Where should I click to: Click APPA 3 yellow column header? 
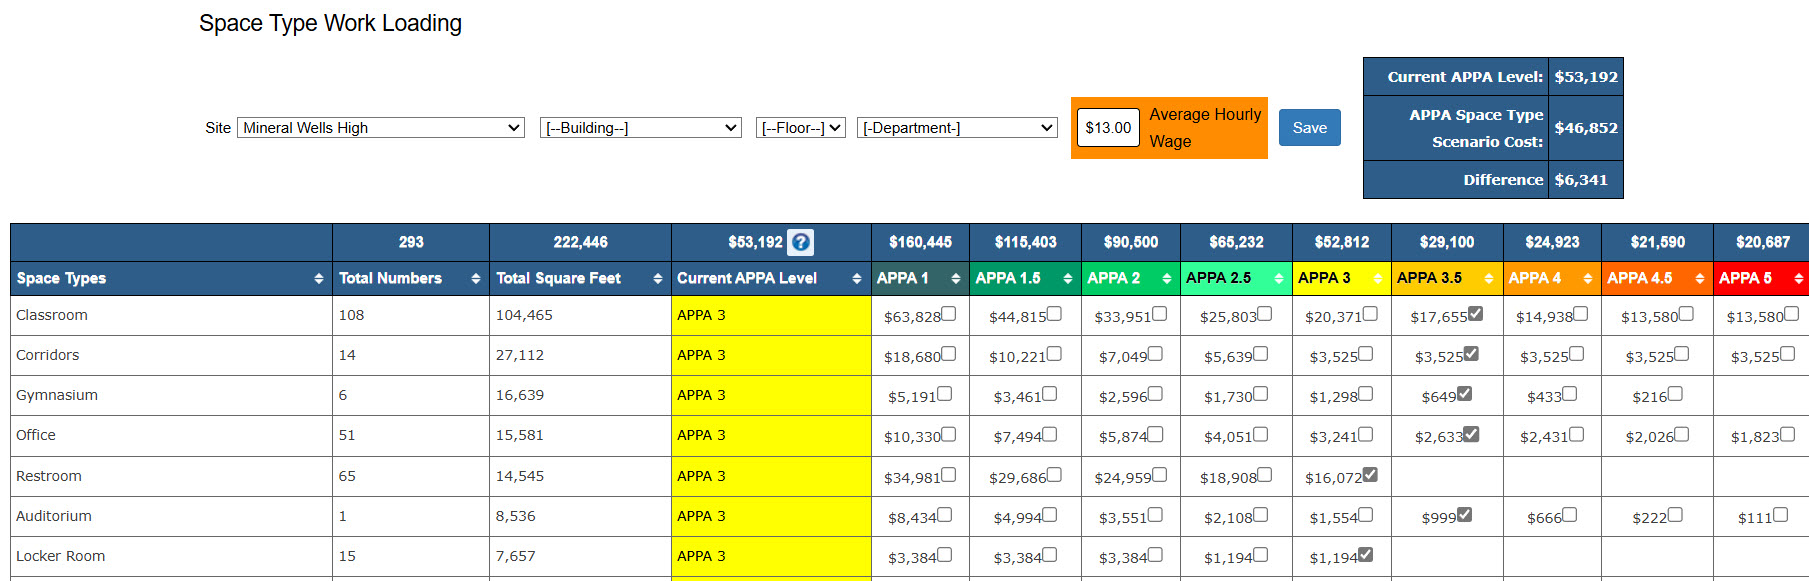[x=1341, y=279]
